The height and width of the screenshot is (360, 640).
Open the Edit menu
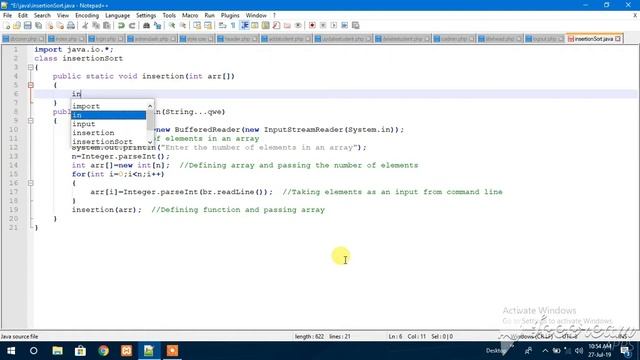[x=22, y=16]
